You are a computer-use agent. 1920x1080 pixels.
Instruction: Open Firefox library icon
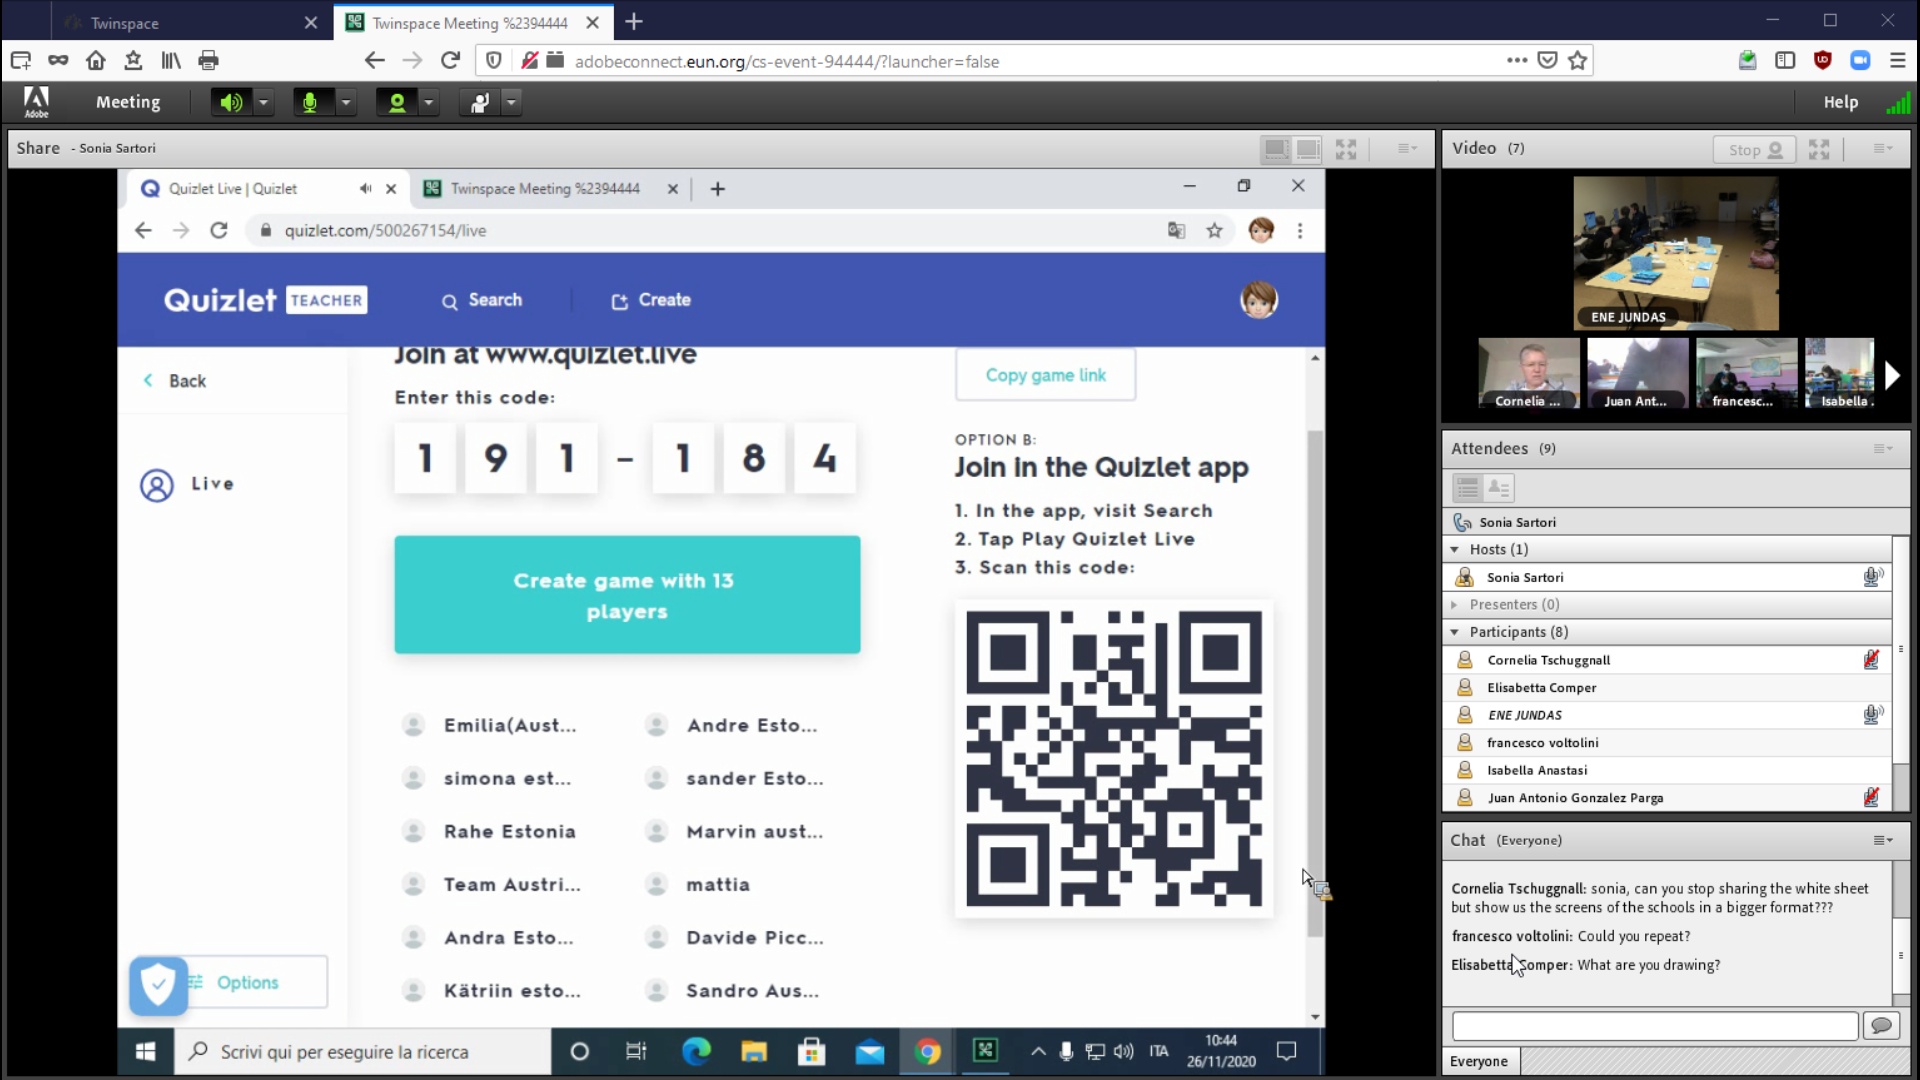click(171, 61)
